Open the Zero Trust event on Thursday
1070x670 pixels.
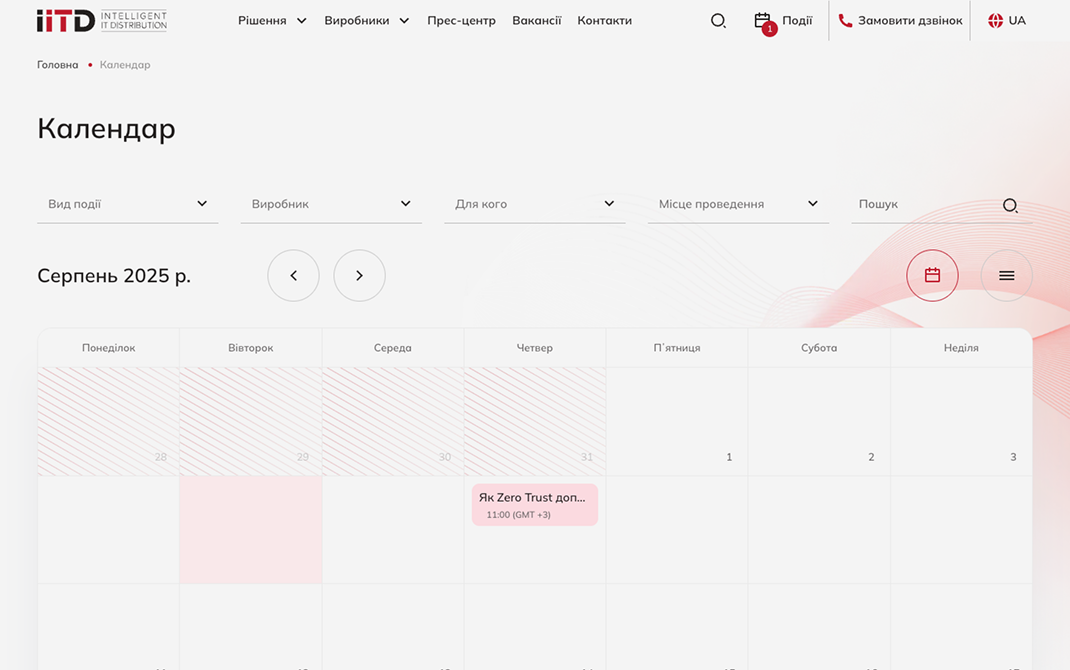tap(534, 505)
